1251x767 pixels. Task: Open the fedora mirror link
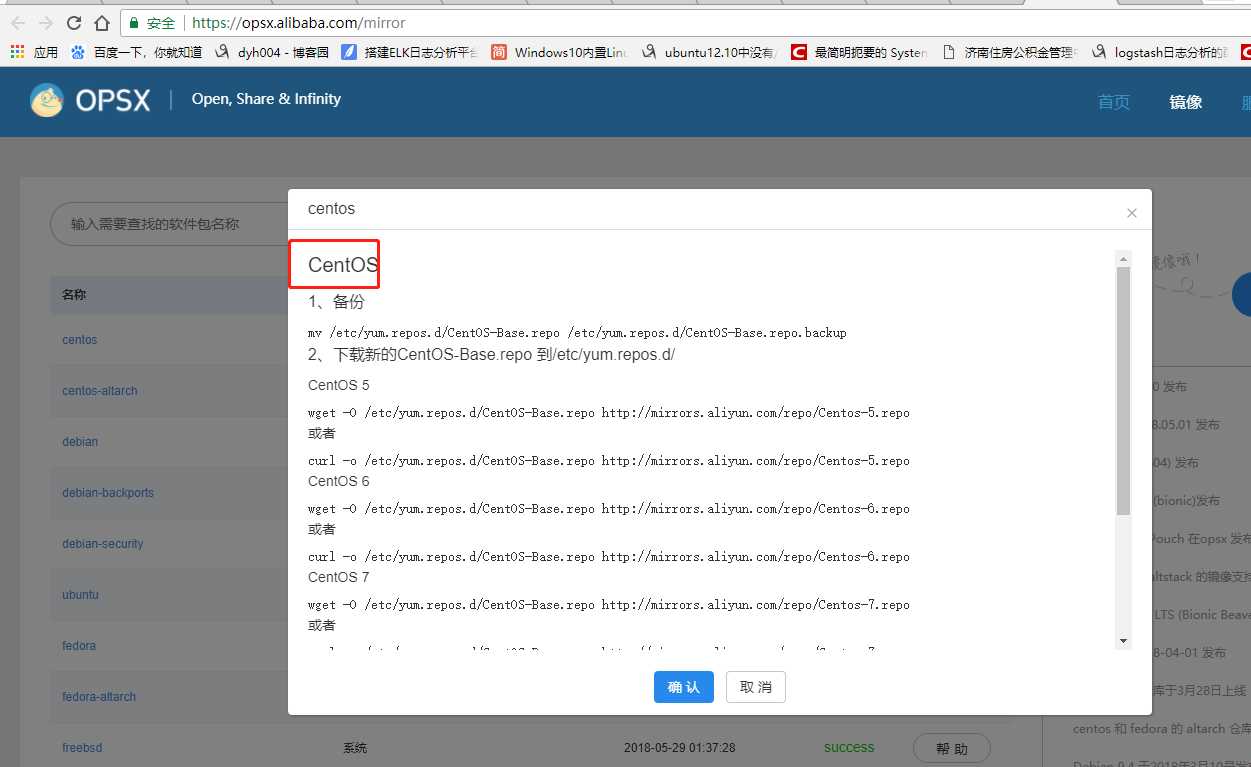coord(79,646)
